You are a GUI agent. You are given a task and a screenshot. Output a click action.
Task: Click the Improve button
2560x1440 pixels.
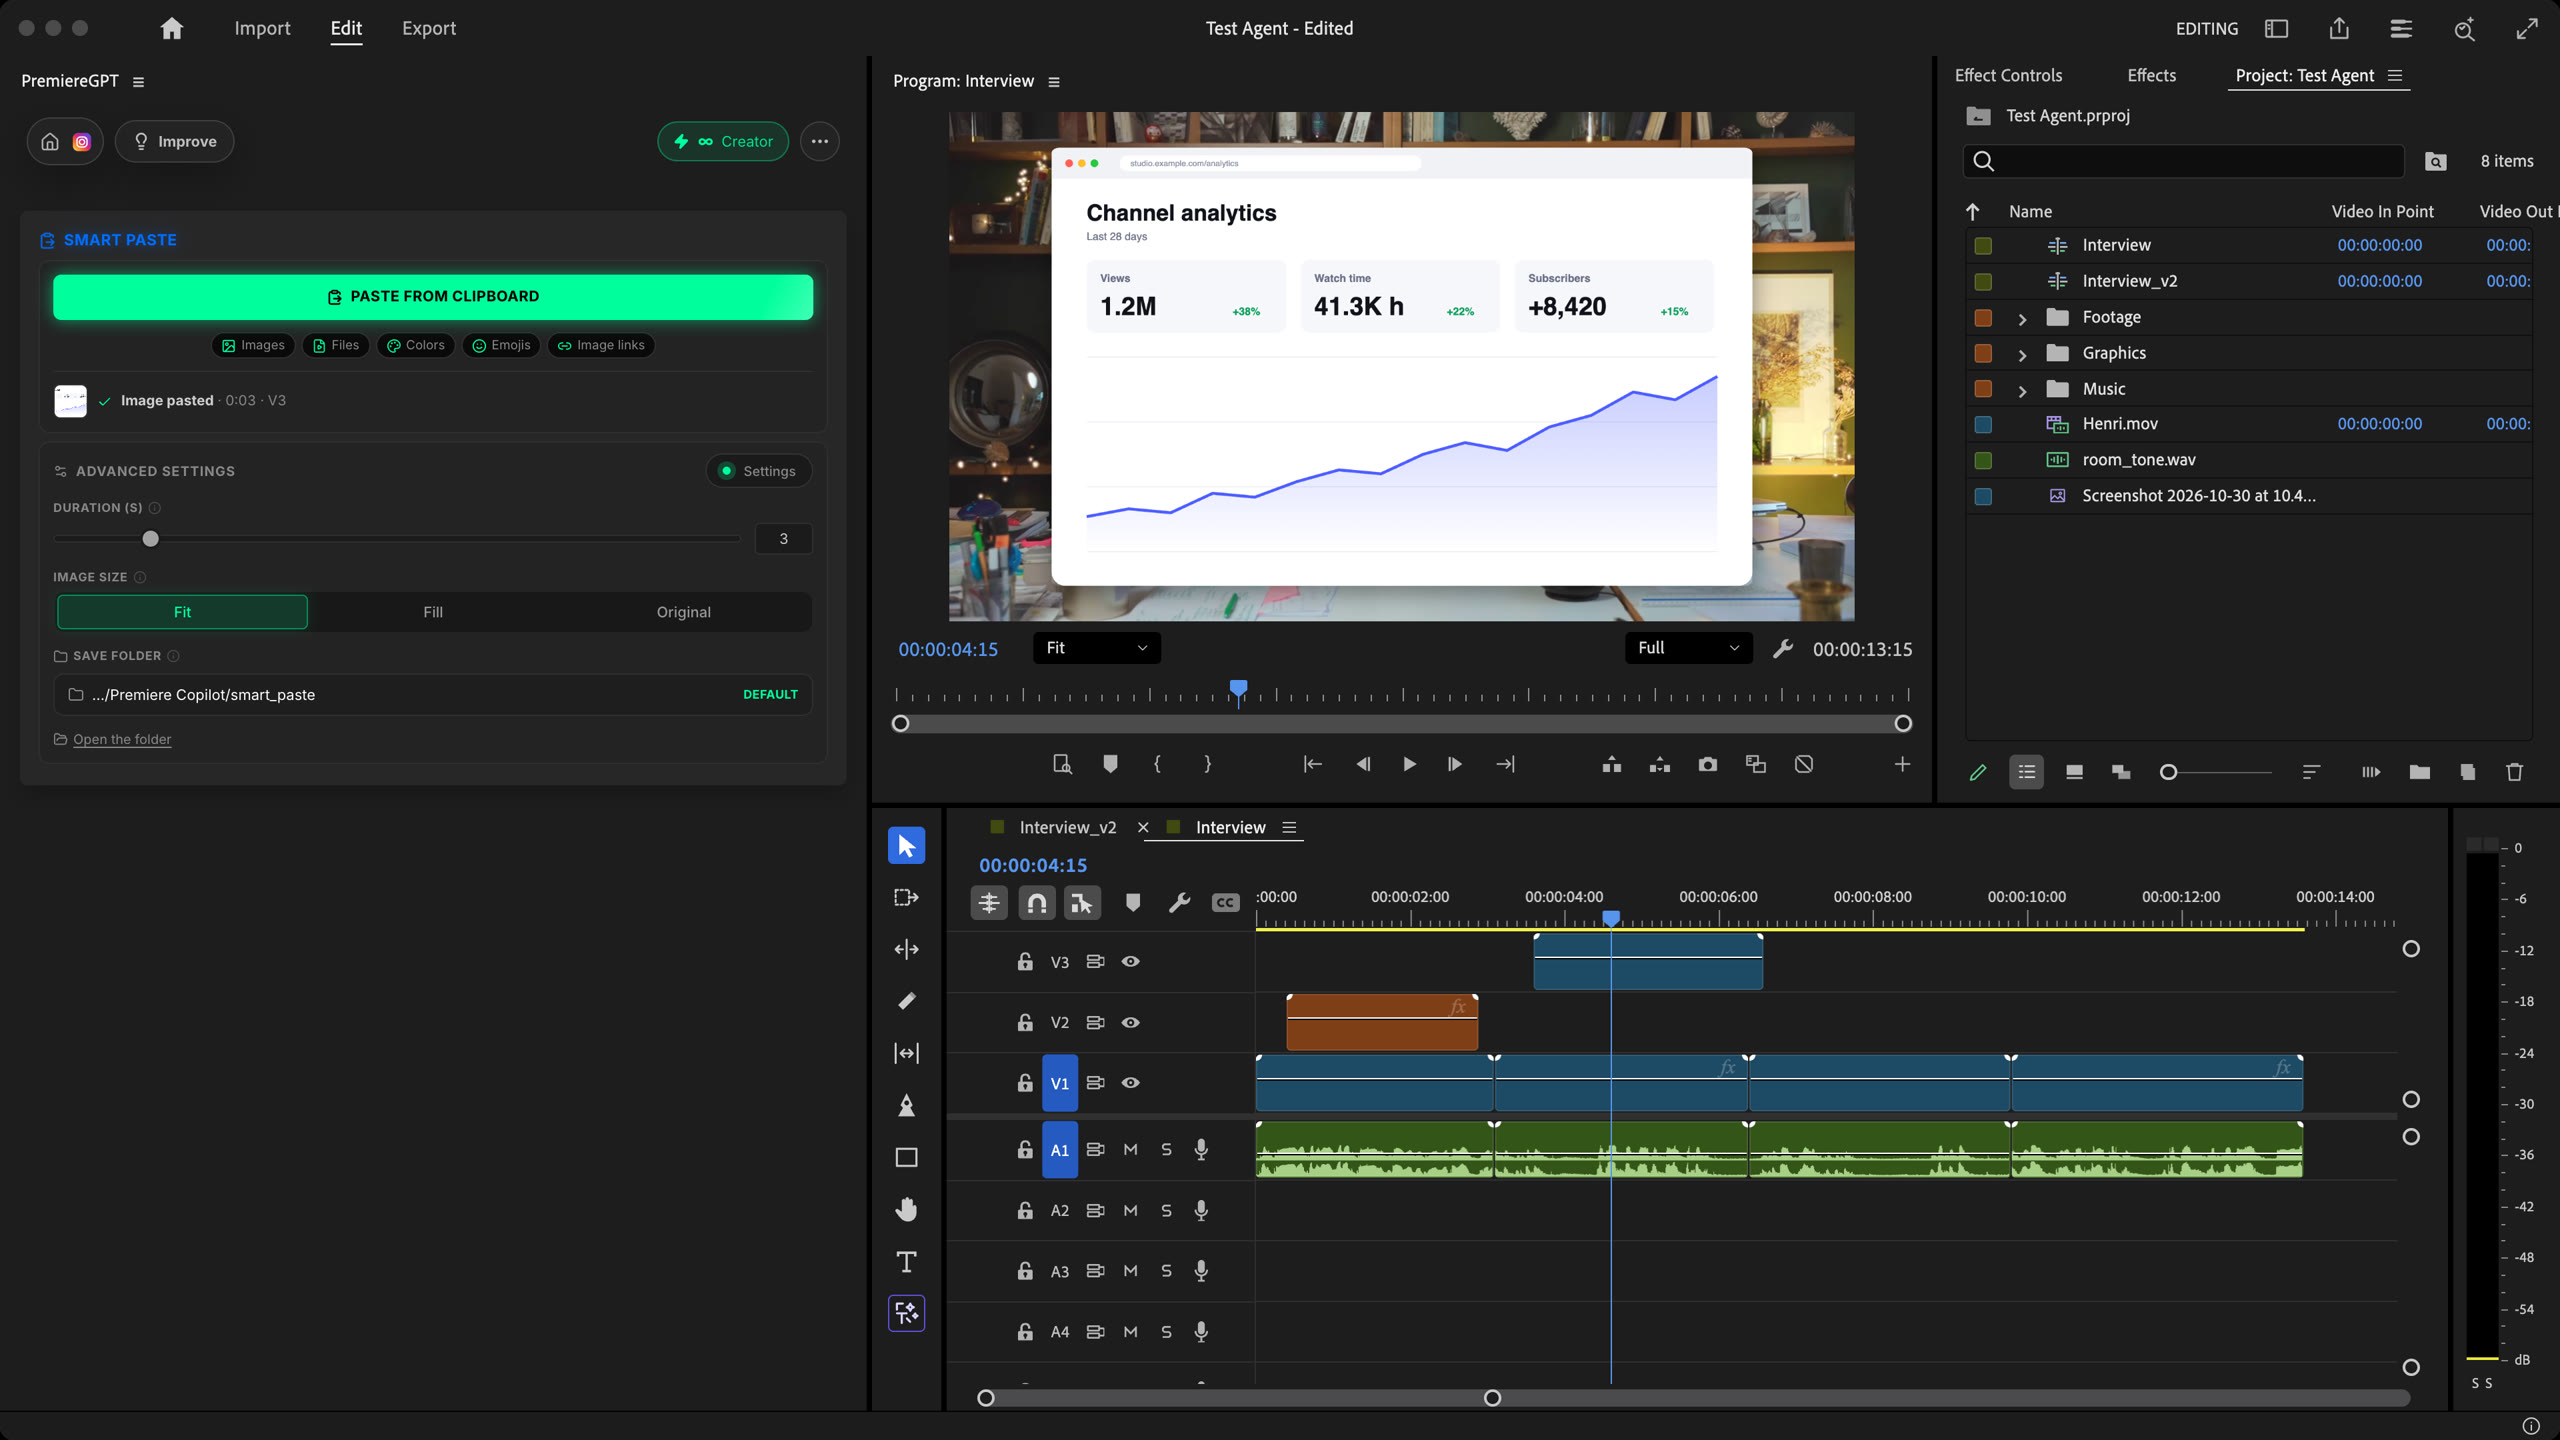tap(175, 141)
